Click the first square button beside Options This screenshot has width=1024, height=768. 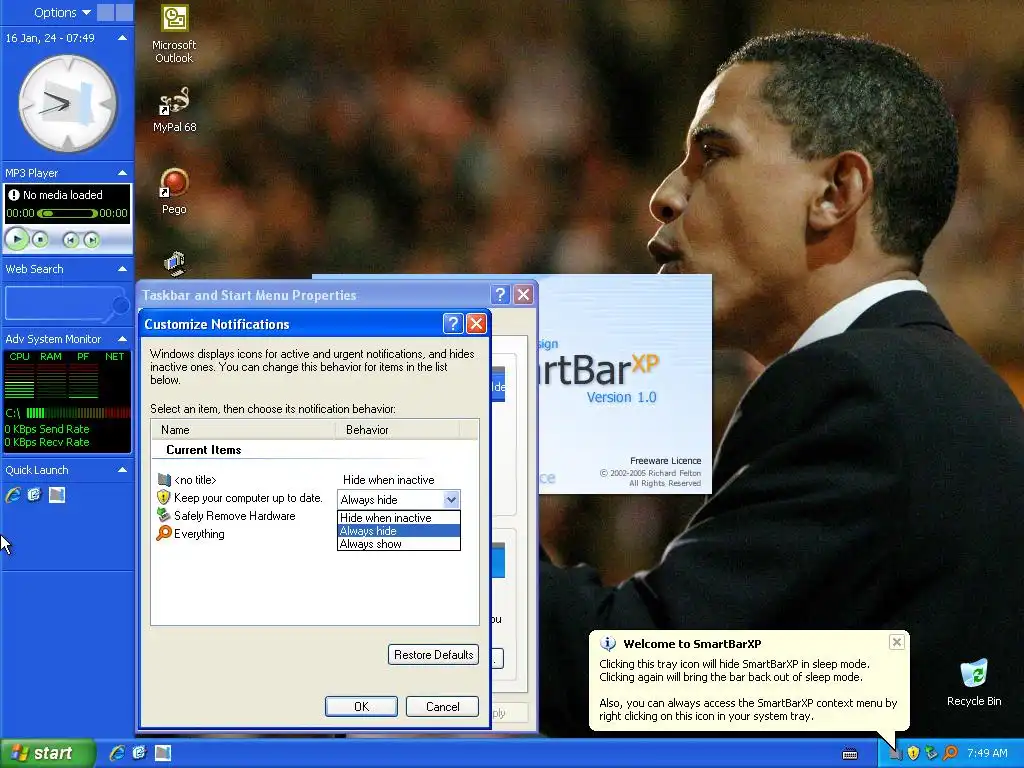pos(105,12)
